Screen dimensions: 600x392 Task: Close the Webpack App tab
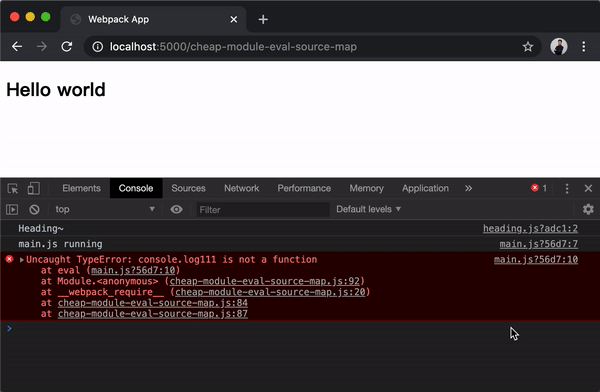[233, 20]
